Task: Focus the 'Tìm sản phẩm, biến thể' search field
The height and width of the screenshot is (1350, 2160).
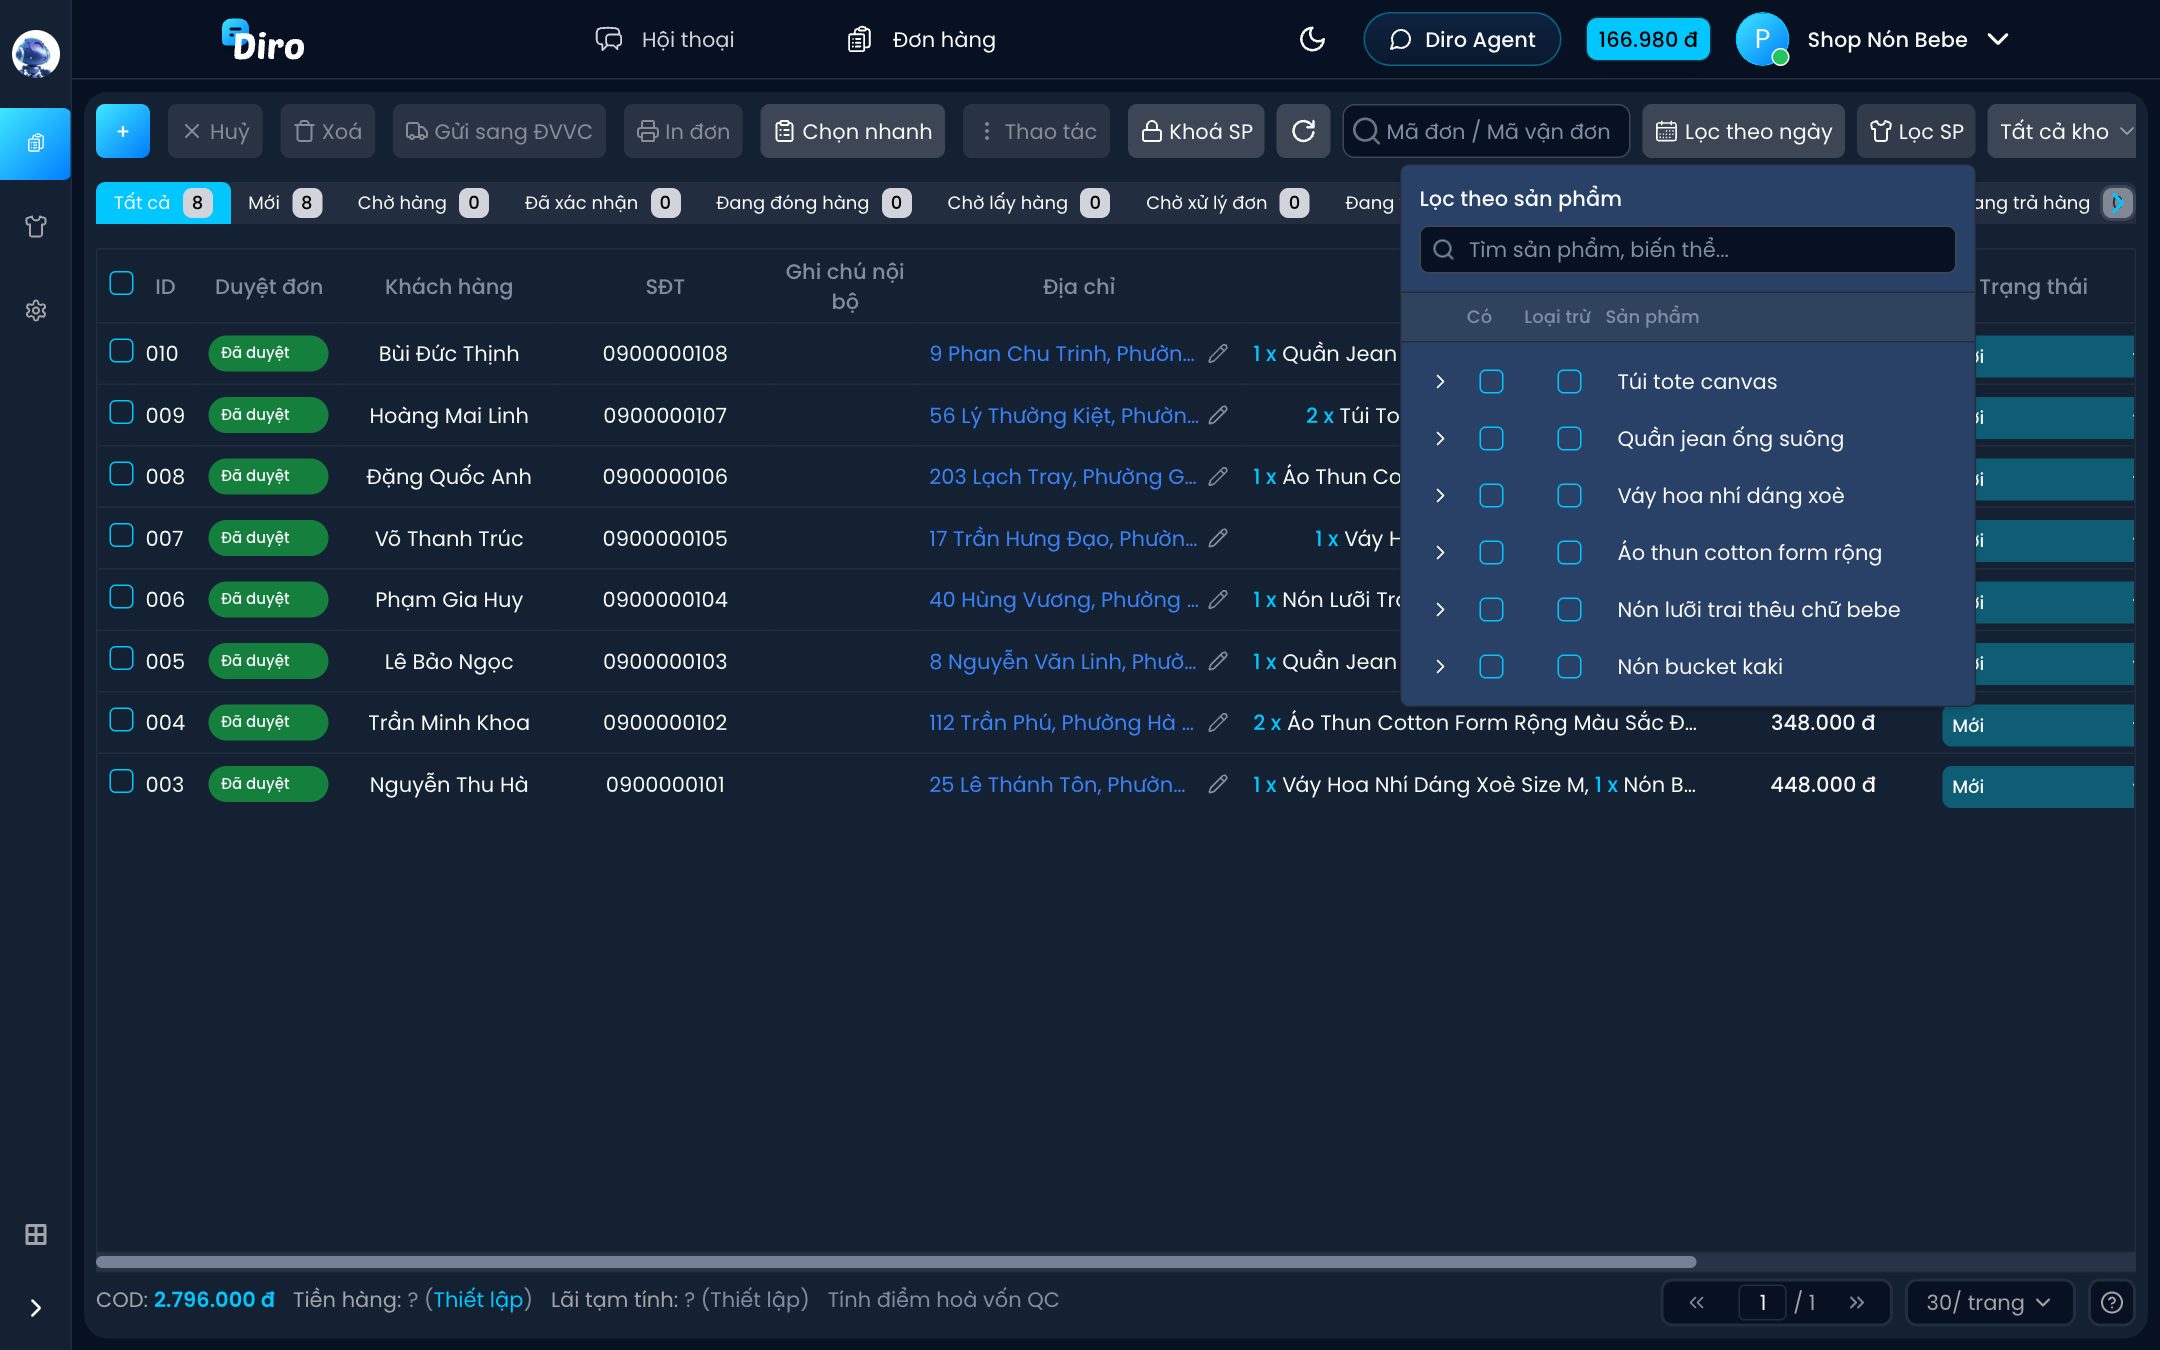Action: [x=1687, y=249]
